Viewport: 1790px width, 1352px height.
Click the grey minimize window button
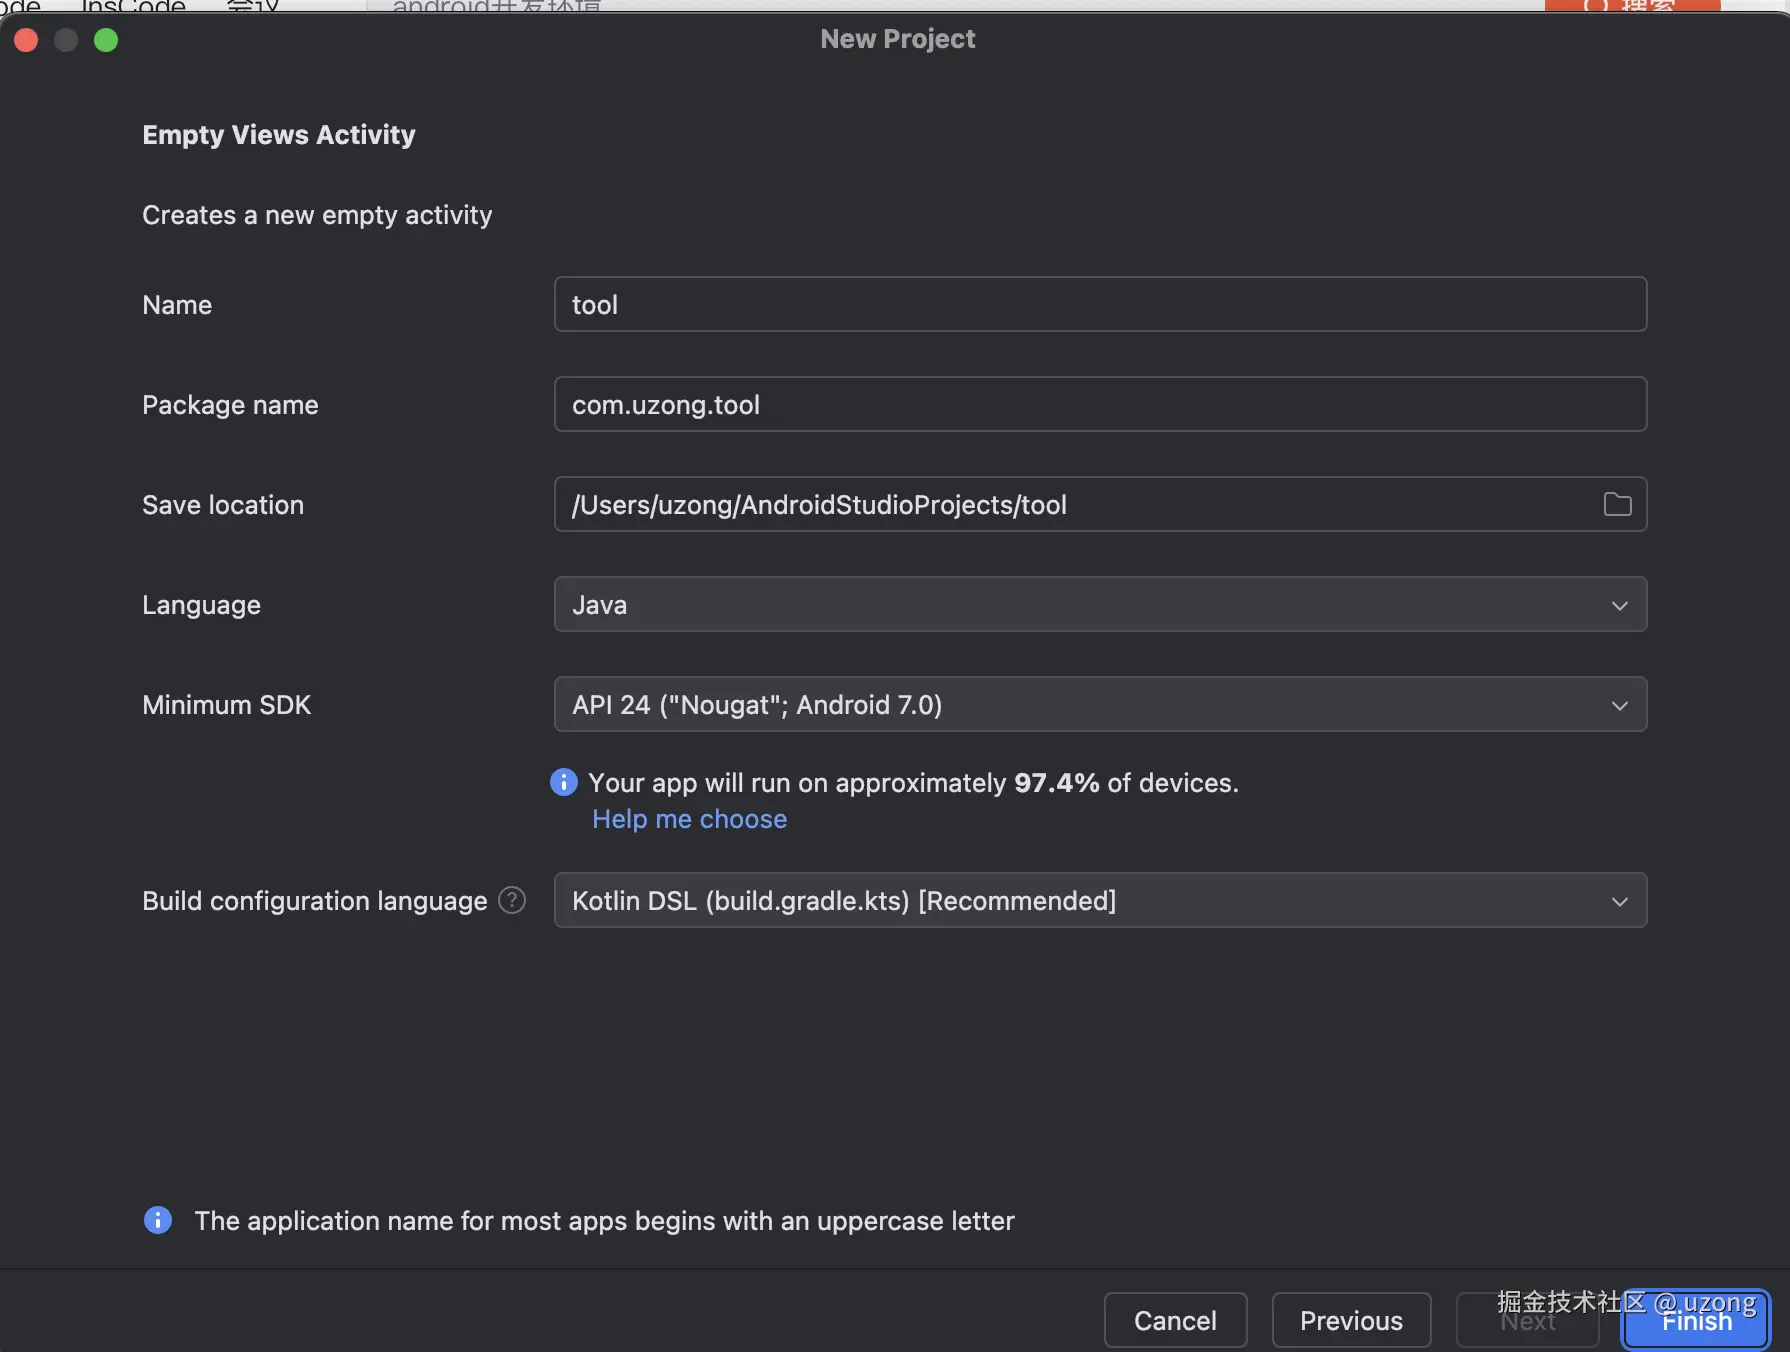coord(66,40)
